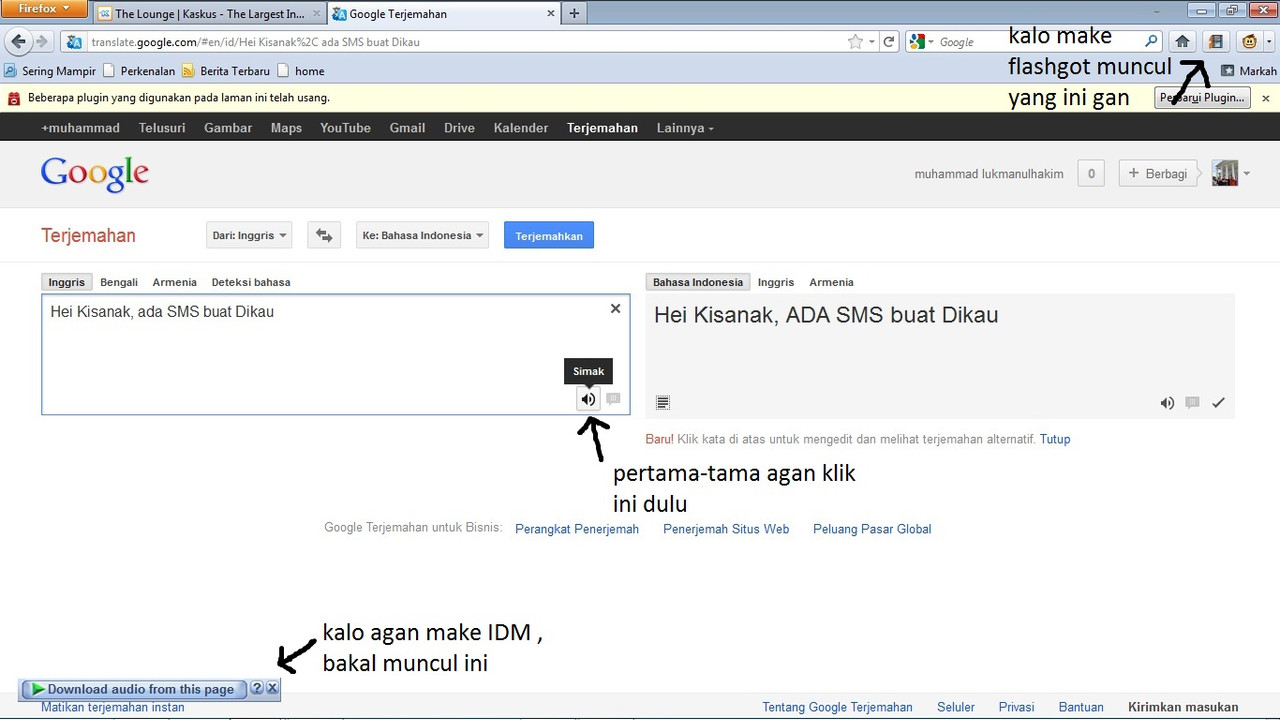Image resolution: width=1280 pixels, height=720 pixels.
Task: Open Kalender in Google bar
Action: pyautogui.click(x=521, y=128)
